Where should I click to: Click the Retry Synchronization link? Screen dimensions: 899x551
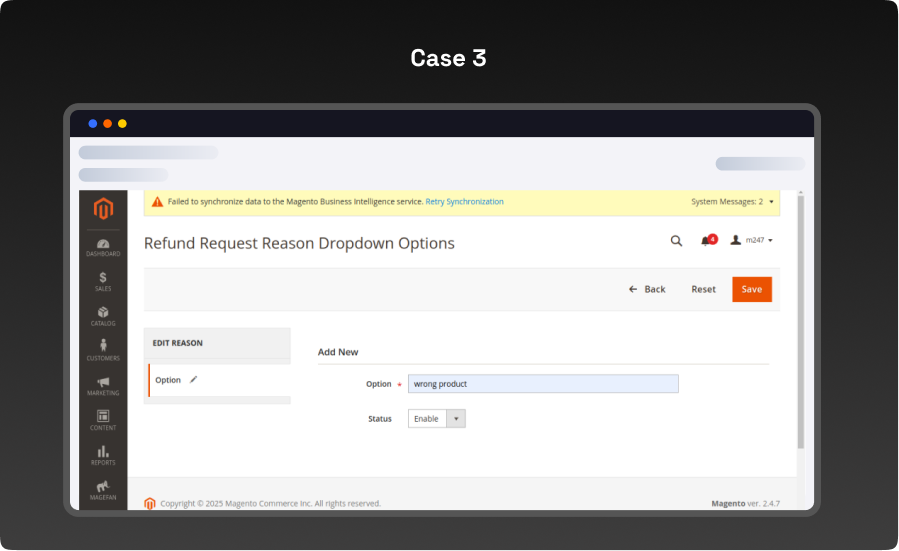pos(464,202)
